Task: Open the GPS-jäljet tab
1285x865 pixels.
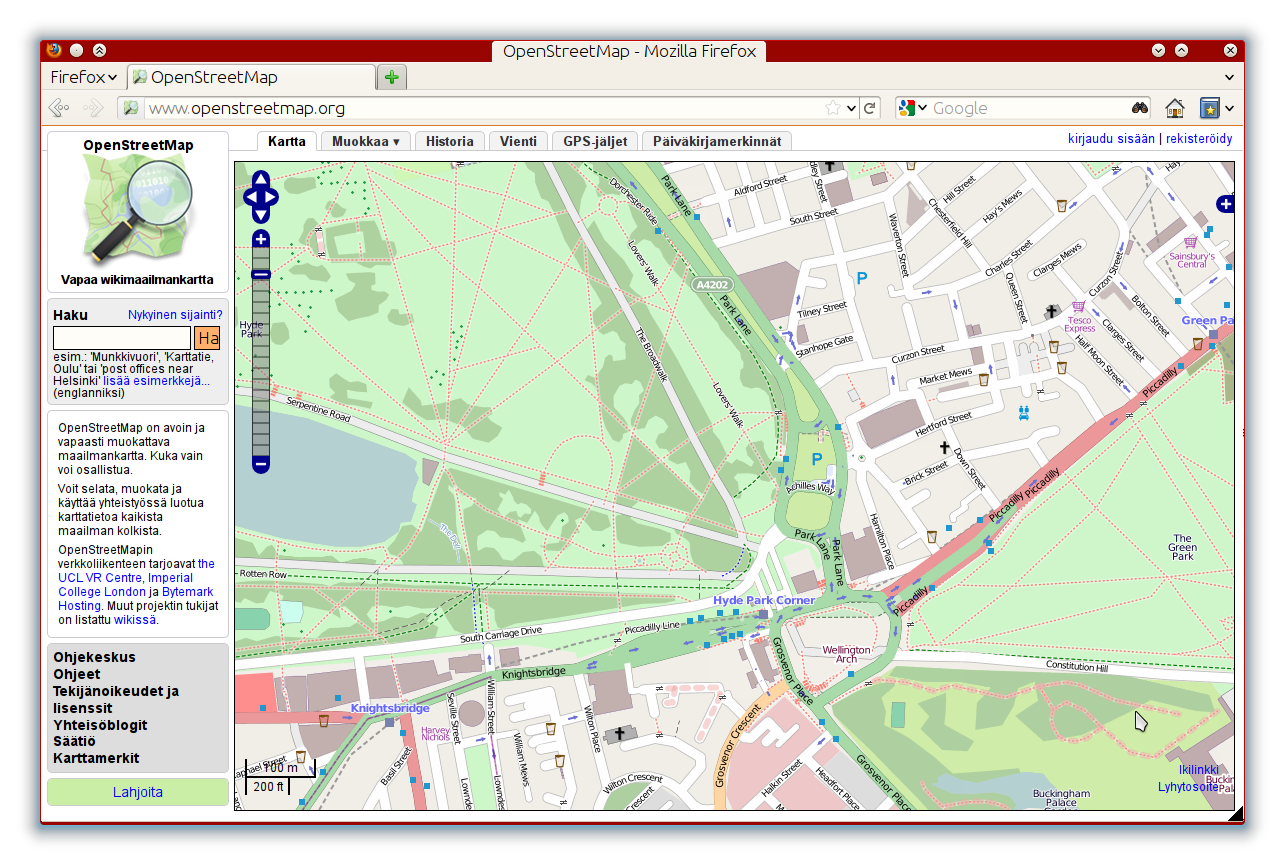Action: point(594,141)
